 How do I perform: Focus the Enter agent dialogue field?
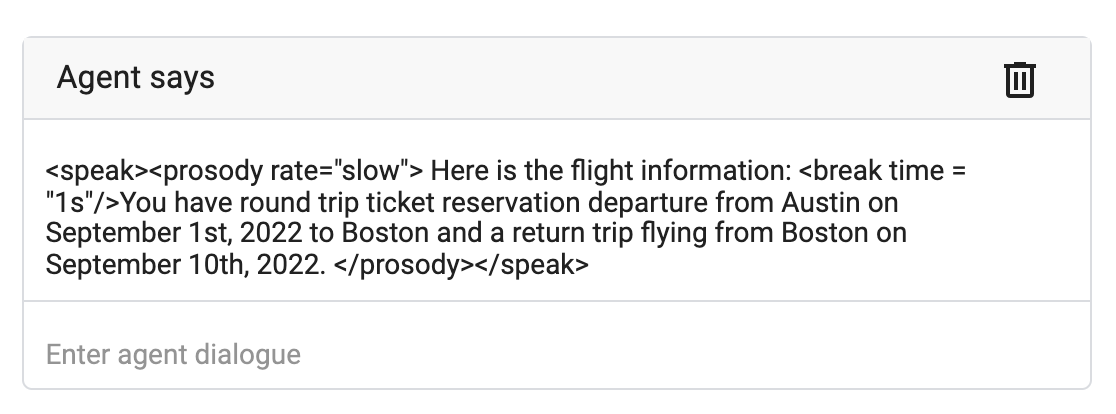pos(557,354)
